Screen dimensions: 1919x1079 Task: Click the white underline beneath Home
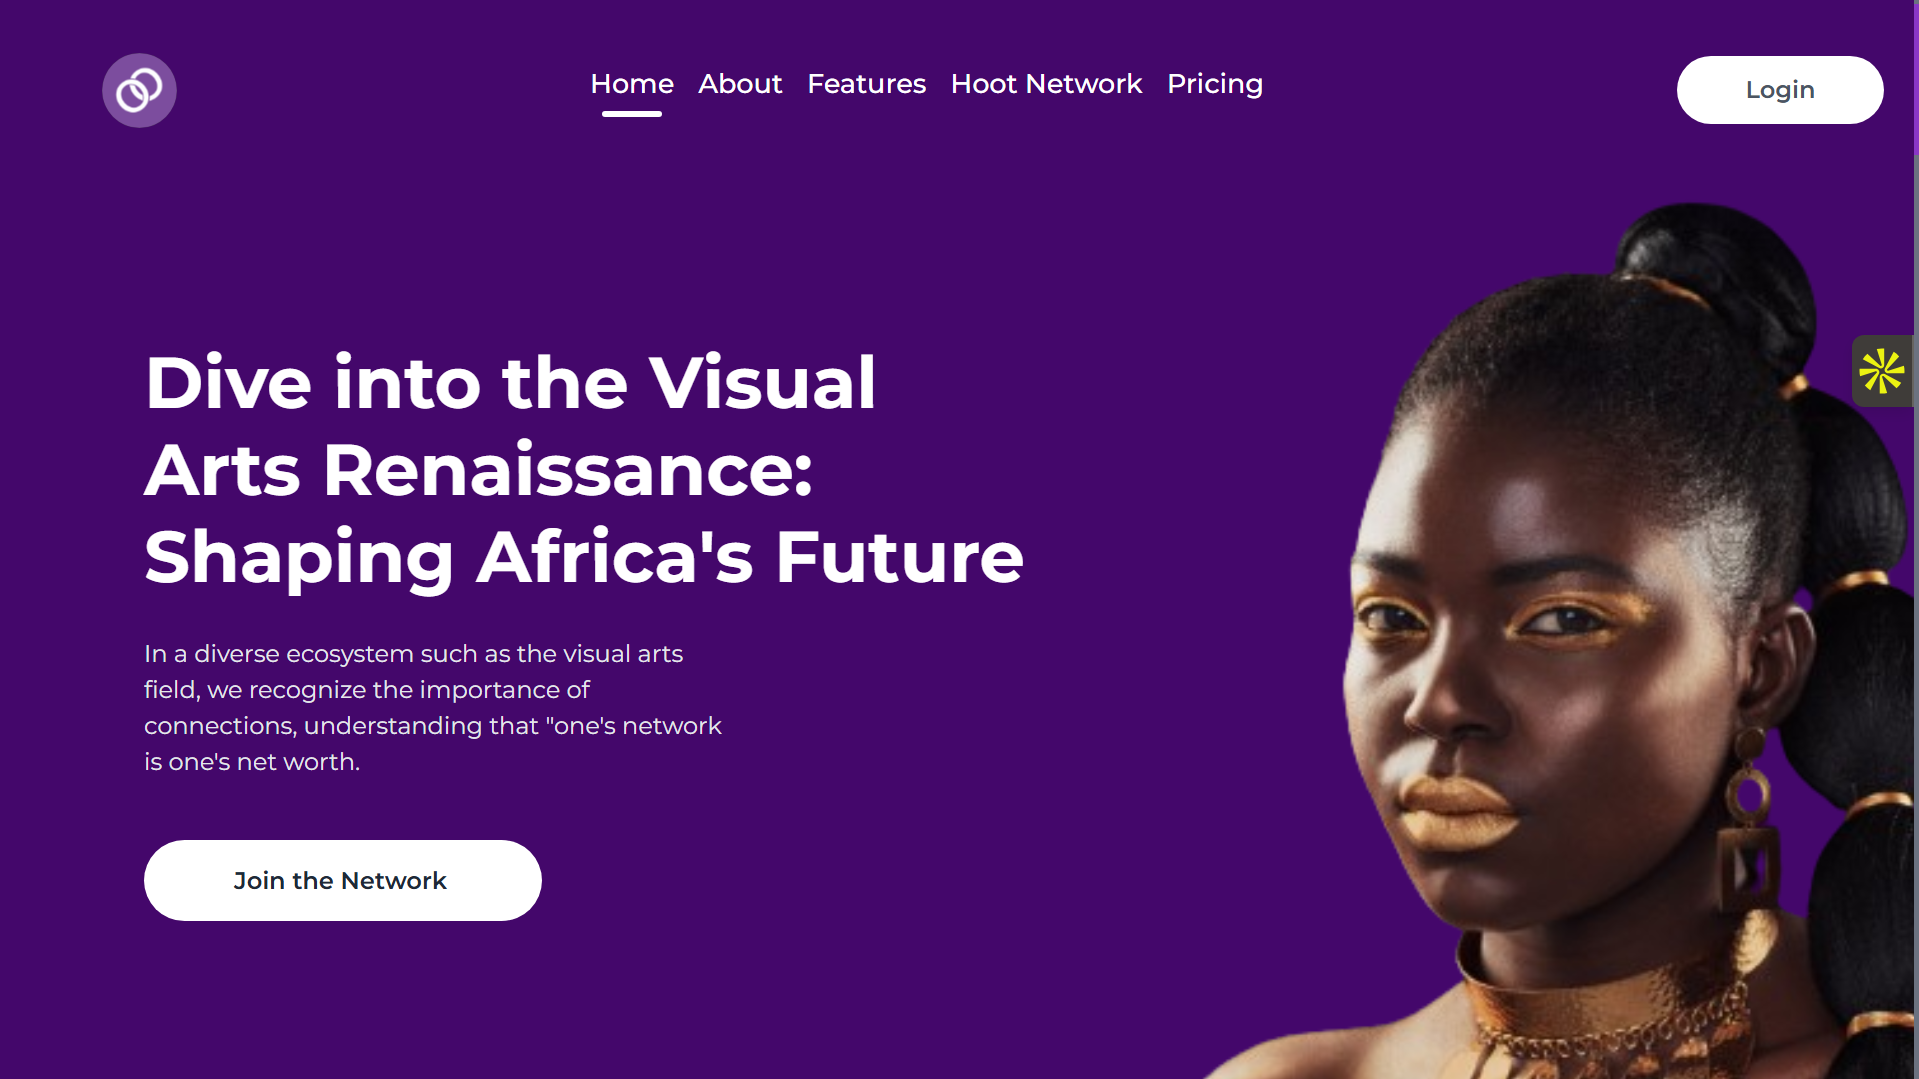coord(632,114)
